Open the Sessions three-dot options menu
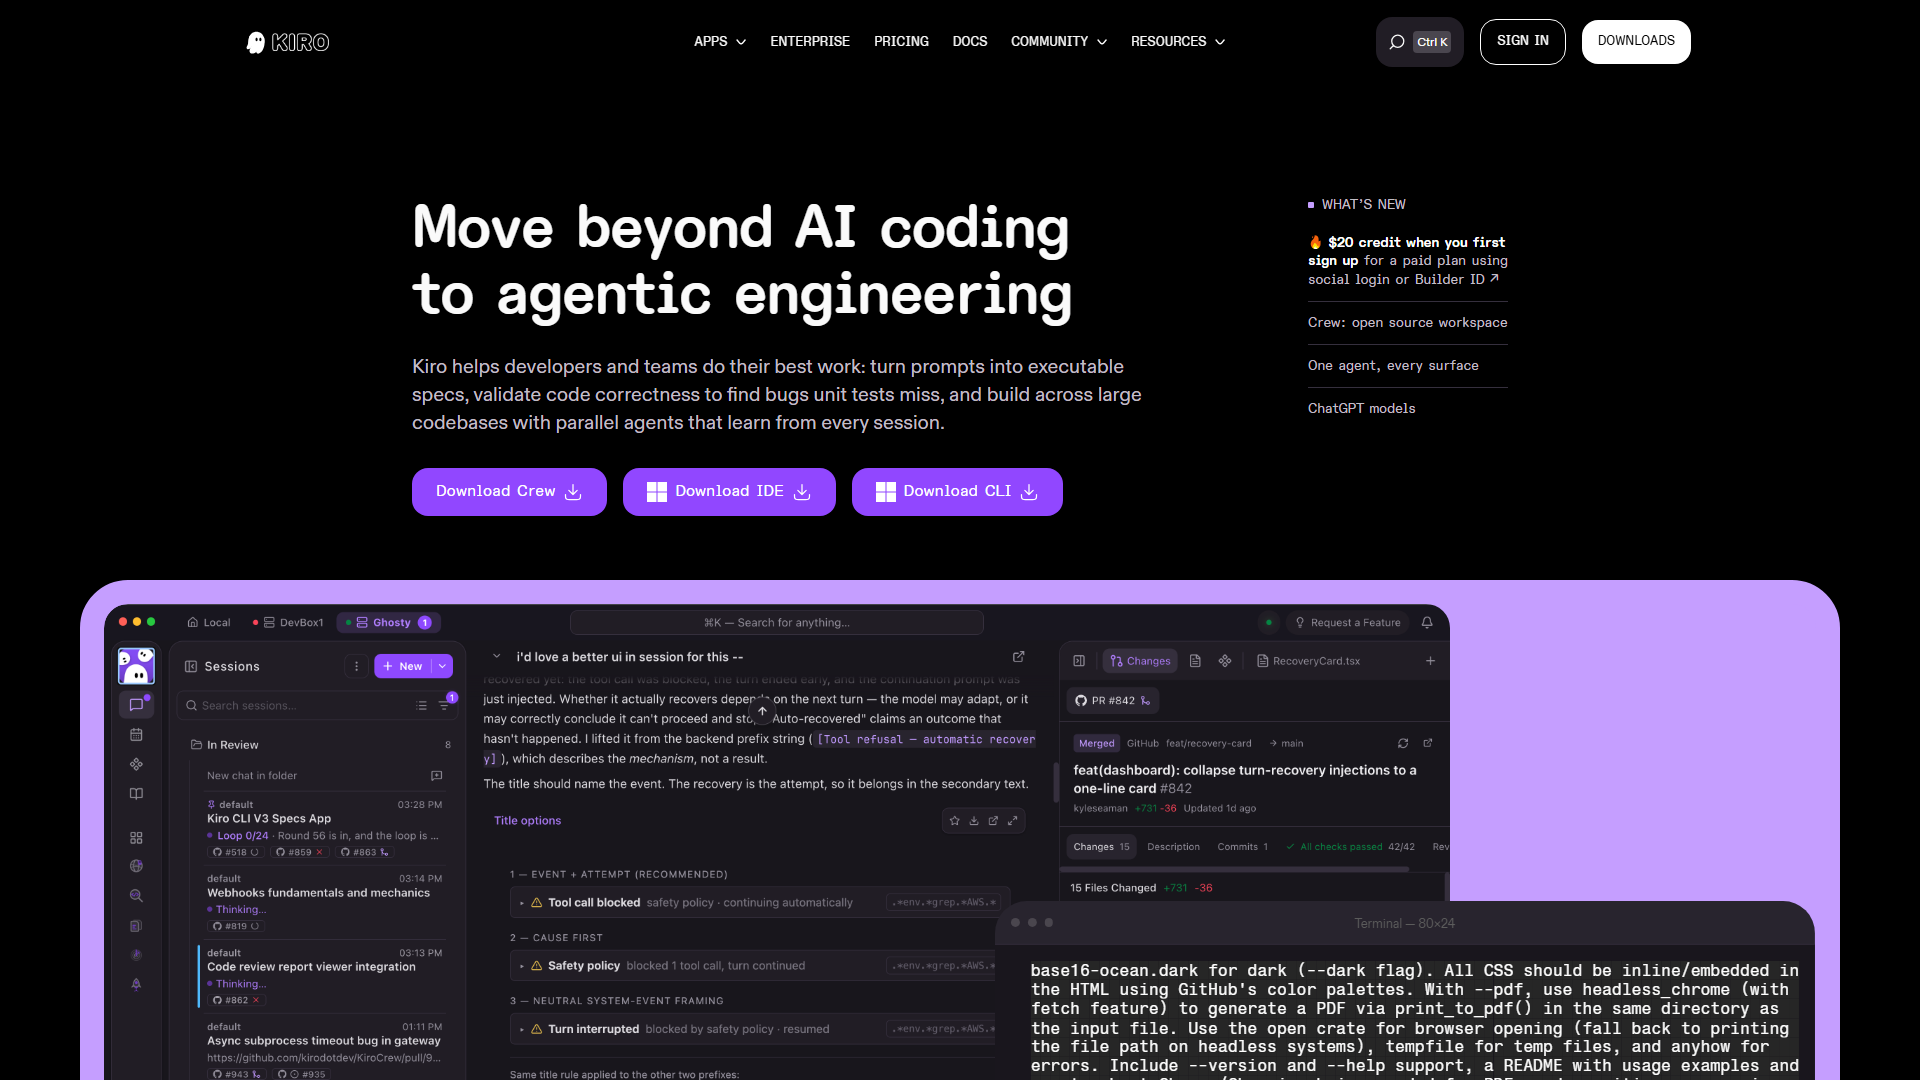 click(356, 666)
